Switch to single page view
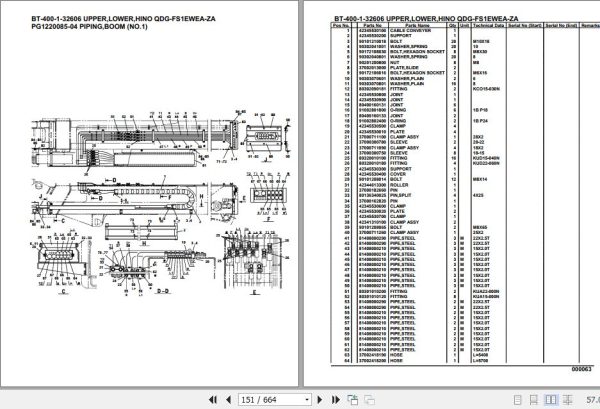600x409 pixels. pyautogui.click(x=517, y=400)
